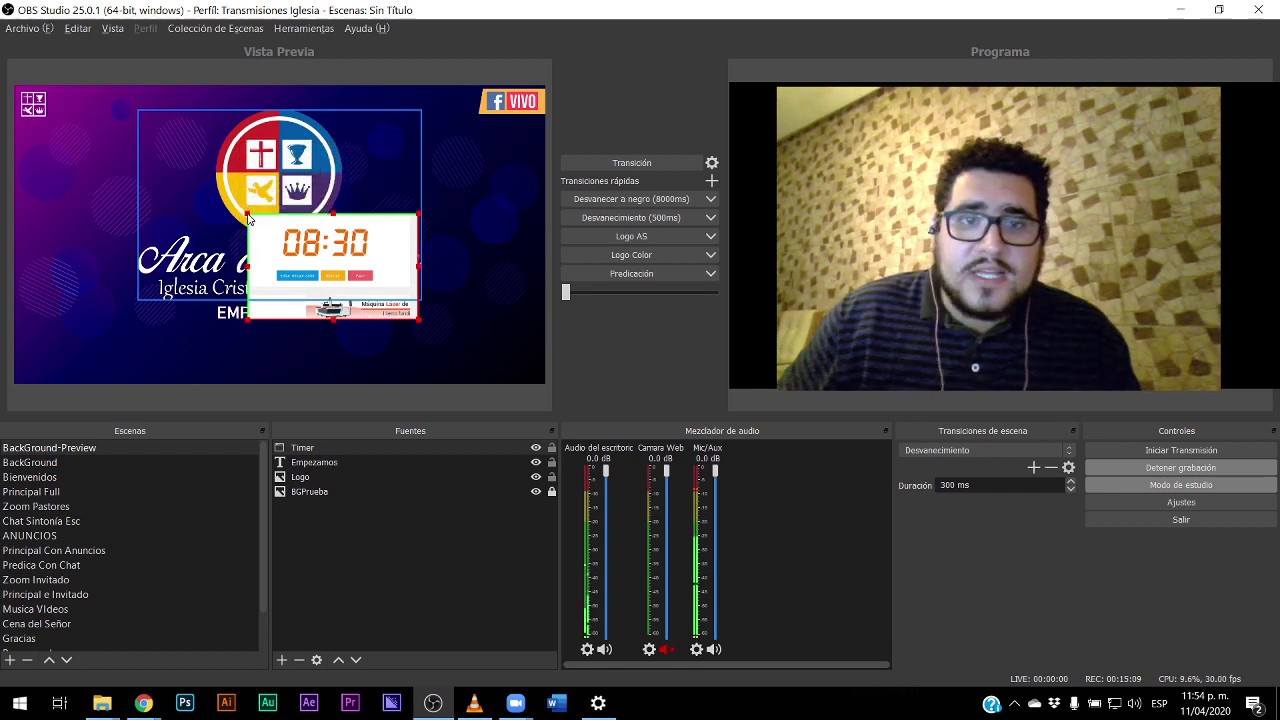Open Adobe Premiere Pro from taskbar

(x=350, y=703)
